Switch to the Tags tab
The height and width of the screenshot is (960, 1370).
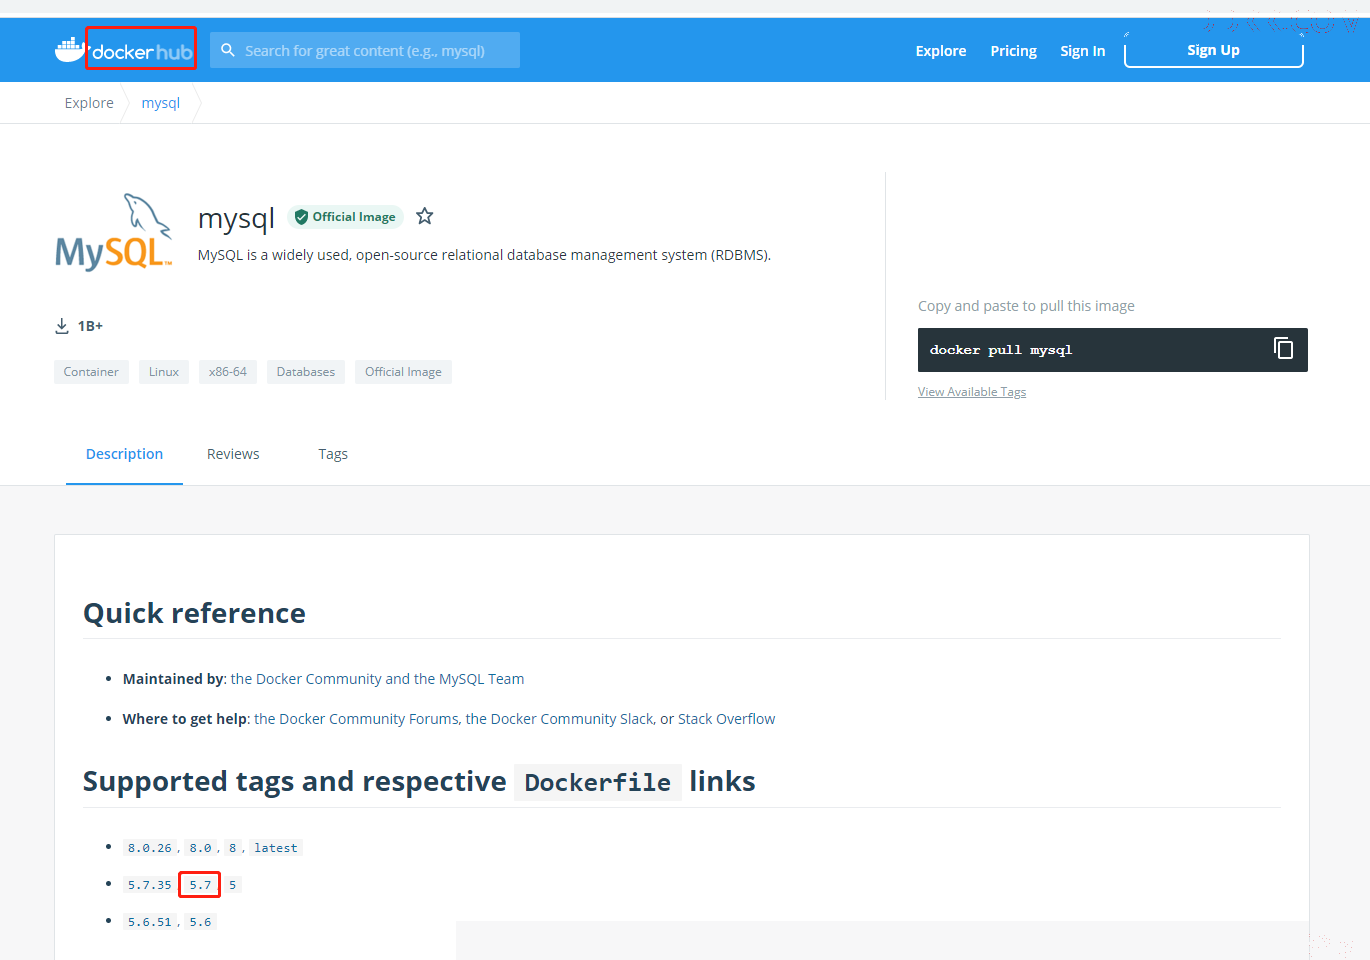click(x=333, y=454)
